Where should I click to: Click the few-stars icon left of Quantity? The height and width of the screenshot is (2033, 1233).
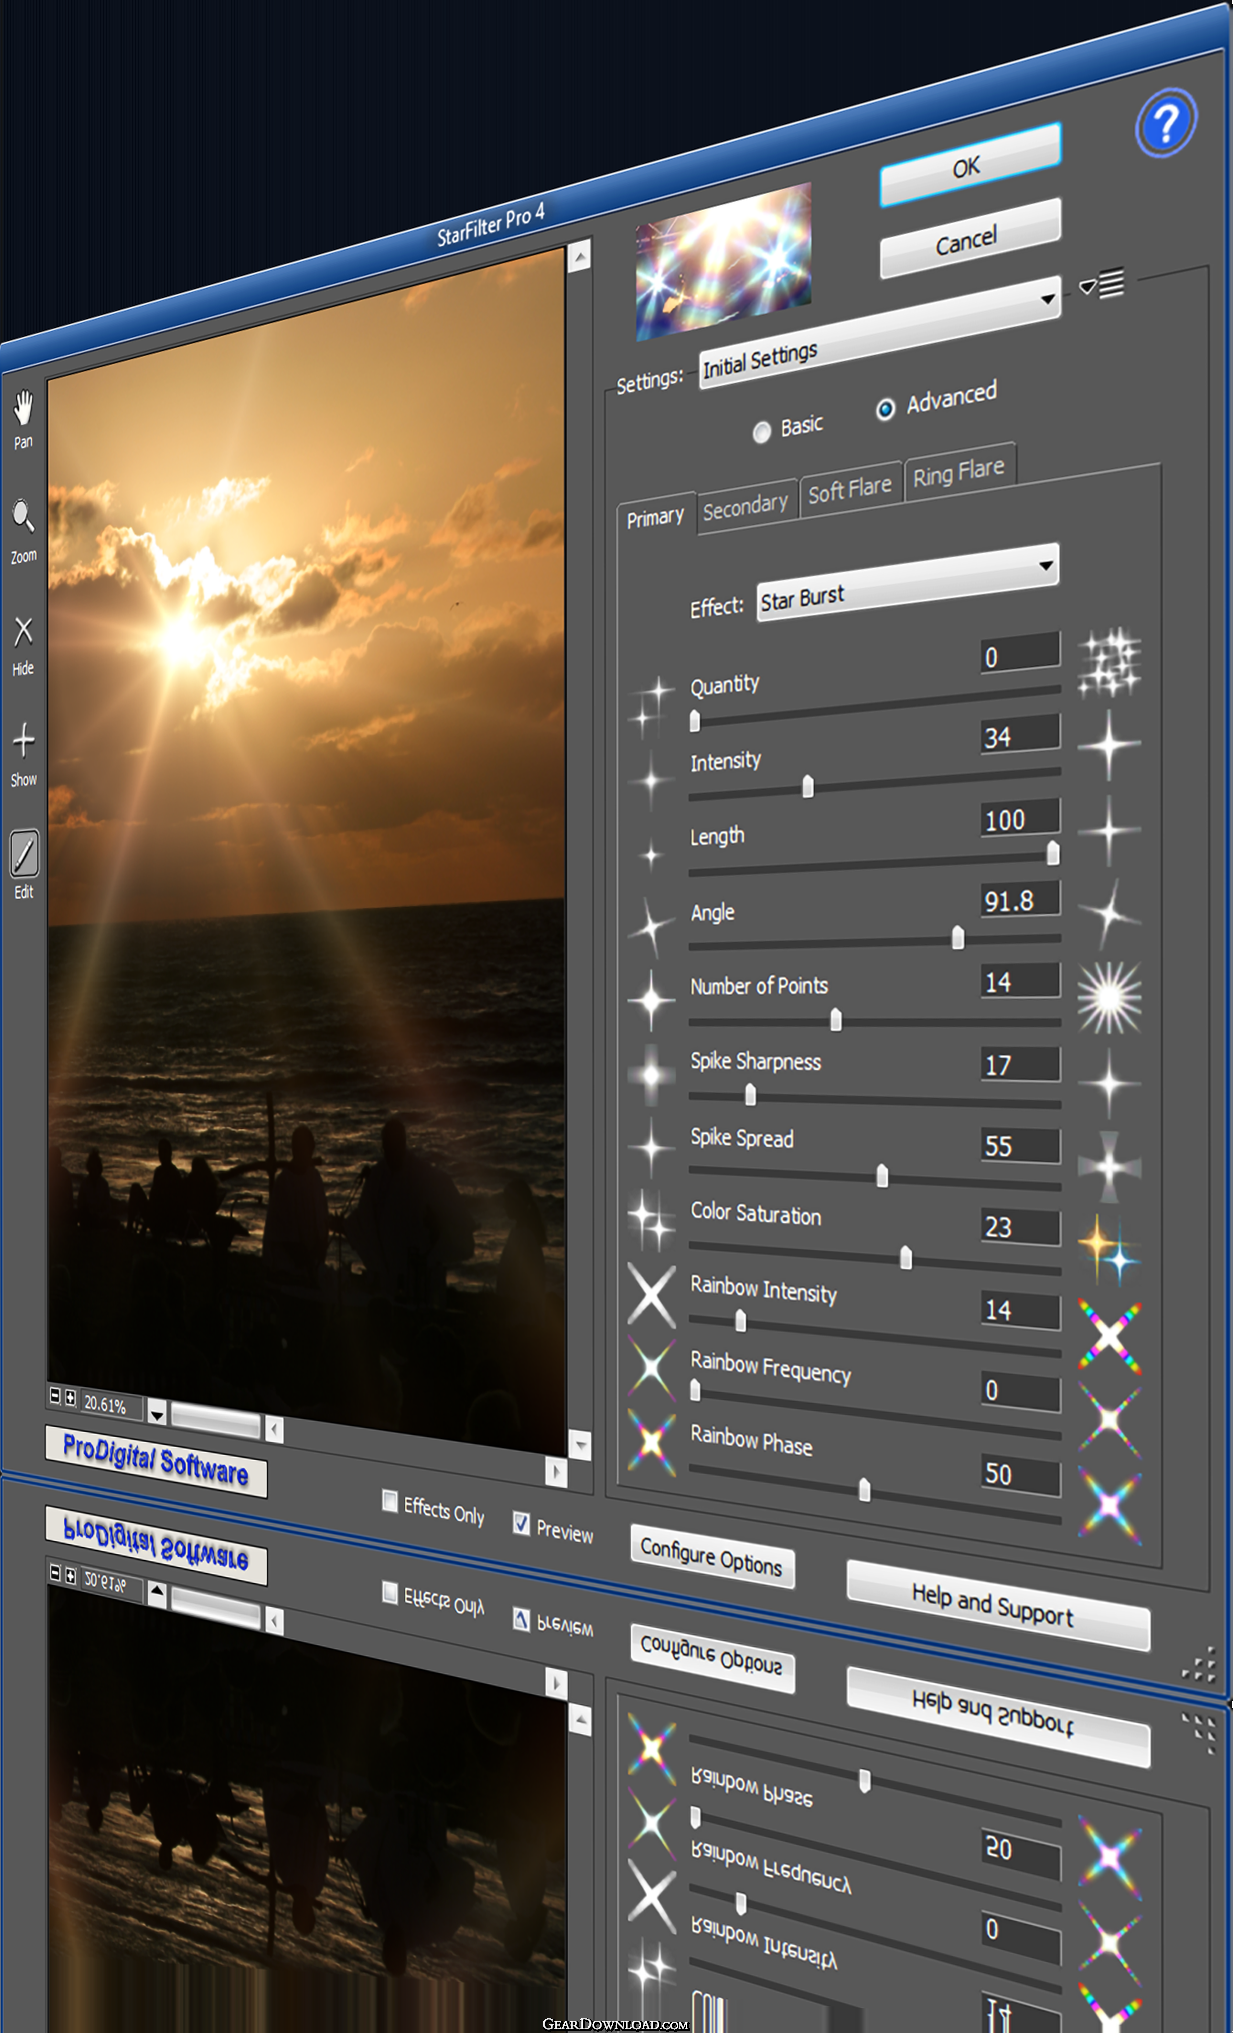click(651, 705)
